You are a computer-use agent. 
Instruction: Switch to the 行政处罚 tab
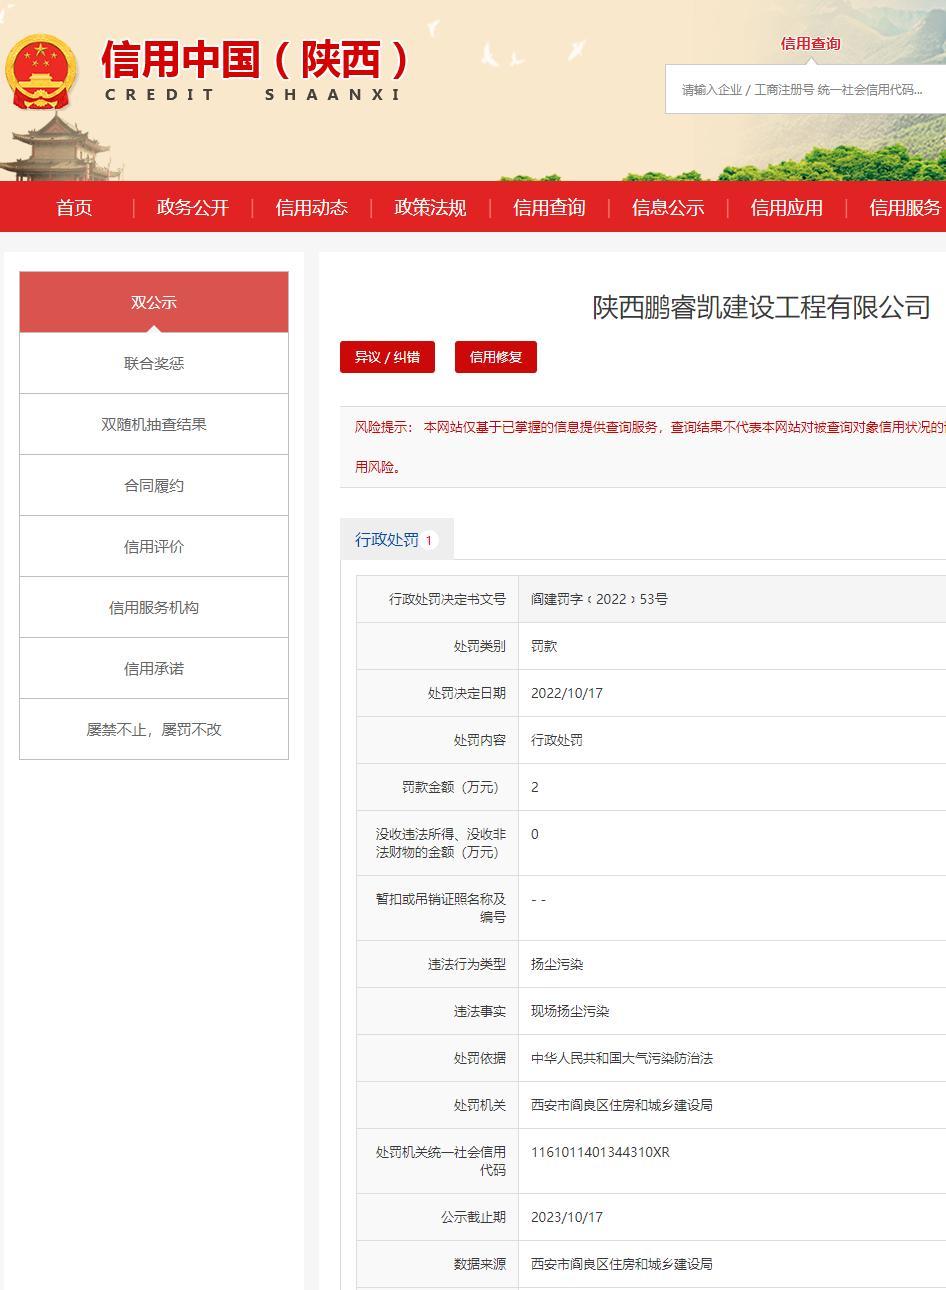(x=397, y=540)
